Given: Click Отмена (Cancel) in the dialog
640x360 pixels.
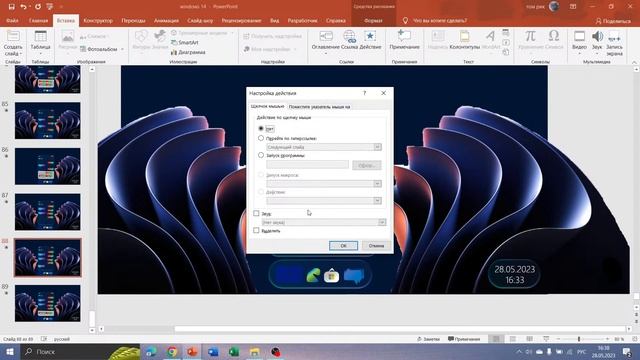Looking at the screenshot, I should pos(376,246).
